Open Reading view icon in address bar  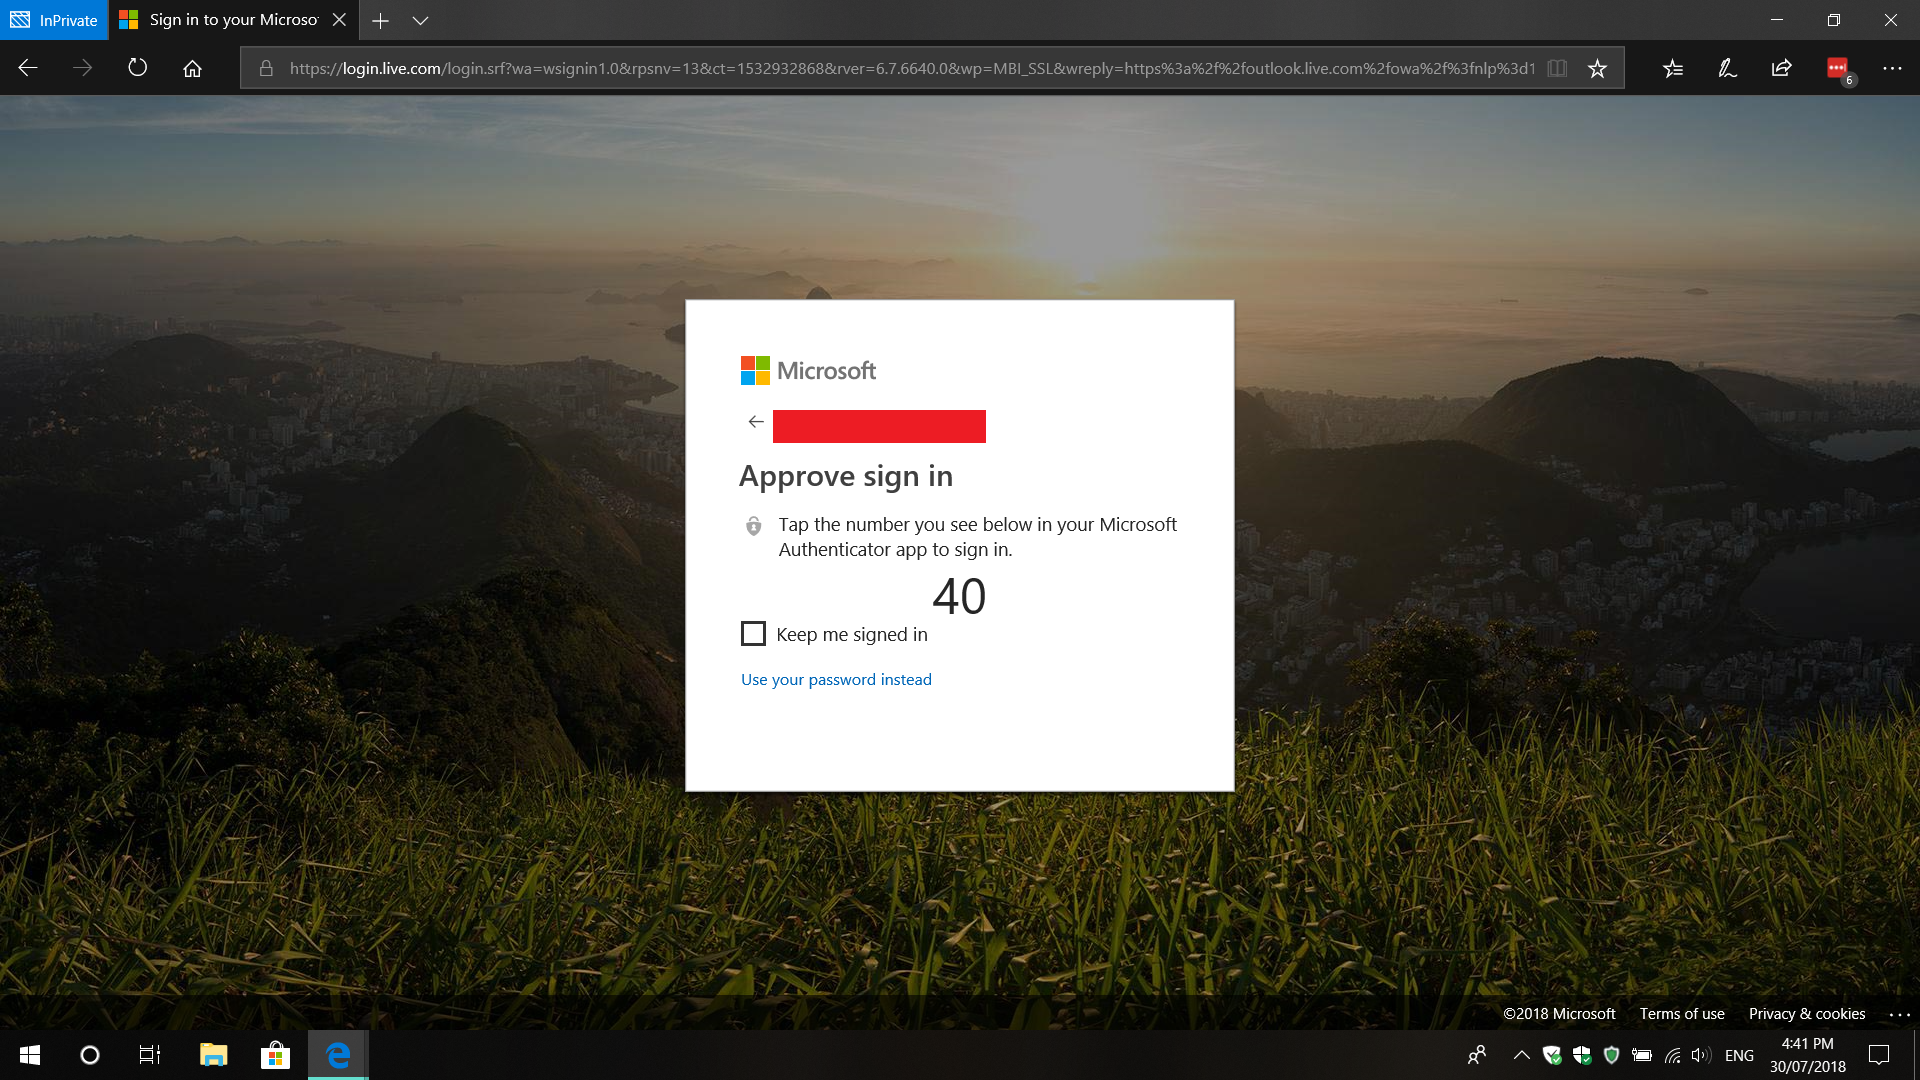coord(1557,68)
